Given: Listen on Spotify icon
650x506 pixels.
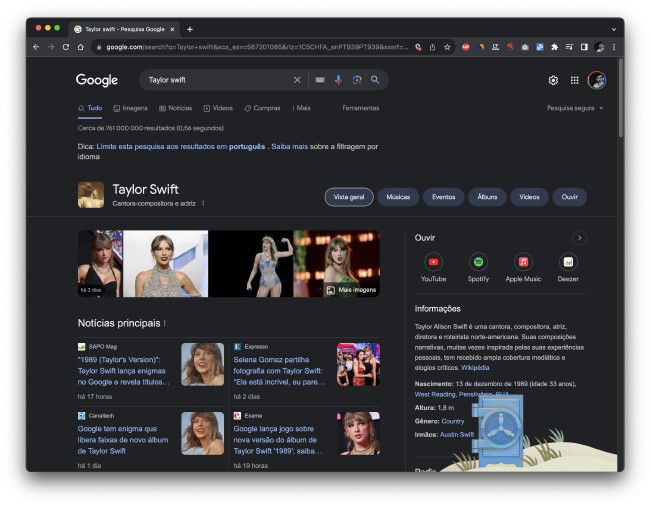Looking at the screenshot, I should pos(478,262).
